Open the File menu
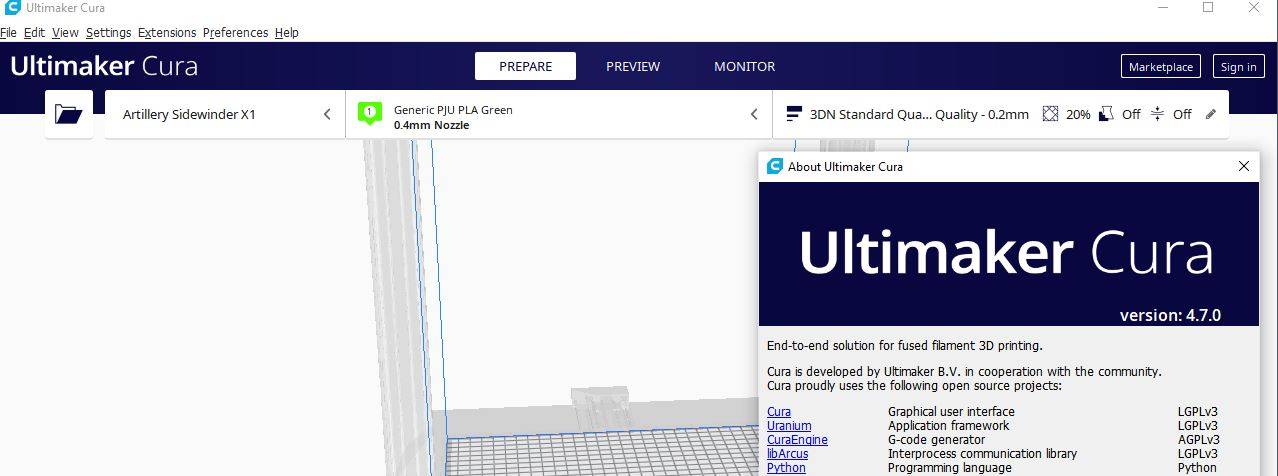The image size is (1278, 476). coord(9,32)
